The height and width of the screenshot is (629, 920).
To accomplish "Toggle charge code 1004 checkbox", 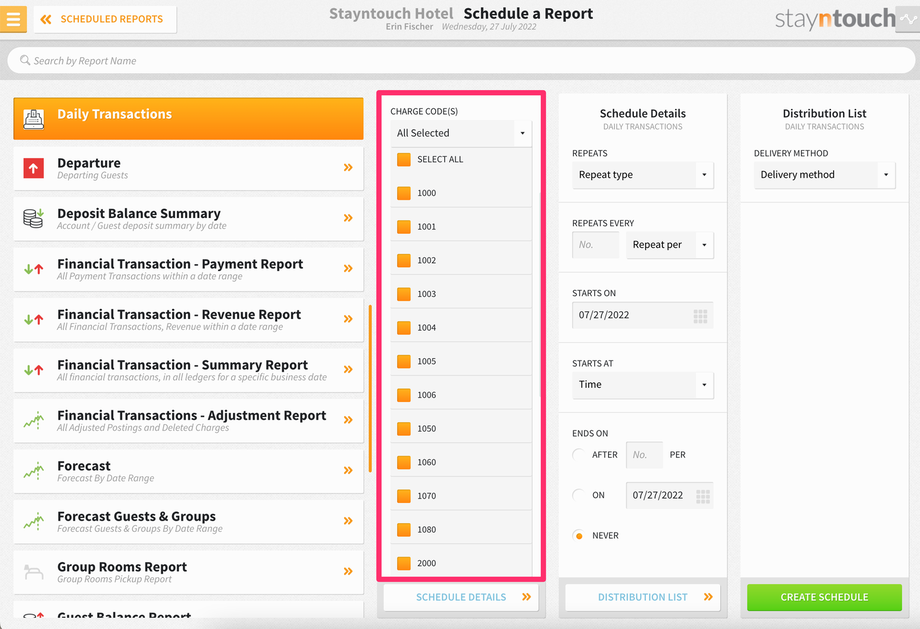I will coord(404,327).
